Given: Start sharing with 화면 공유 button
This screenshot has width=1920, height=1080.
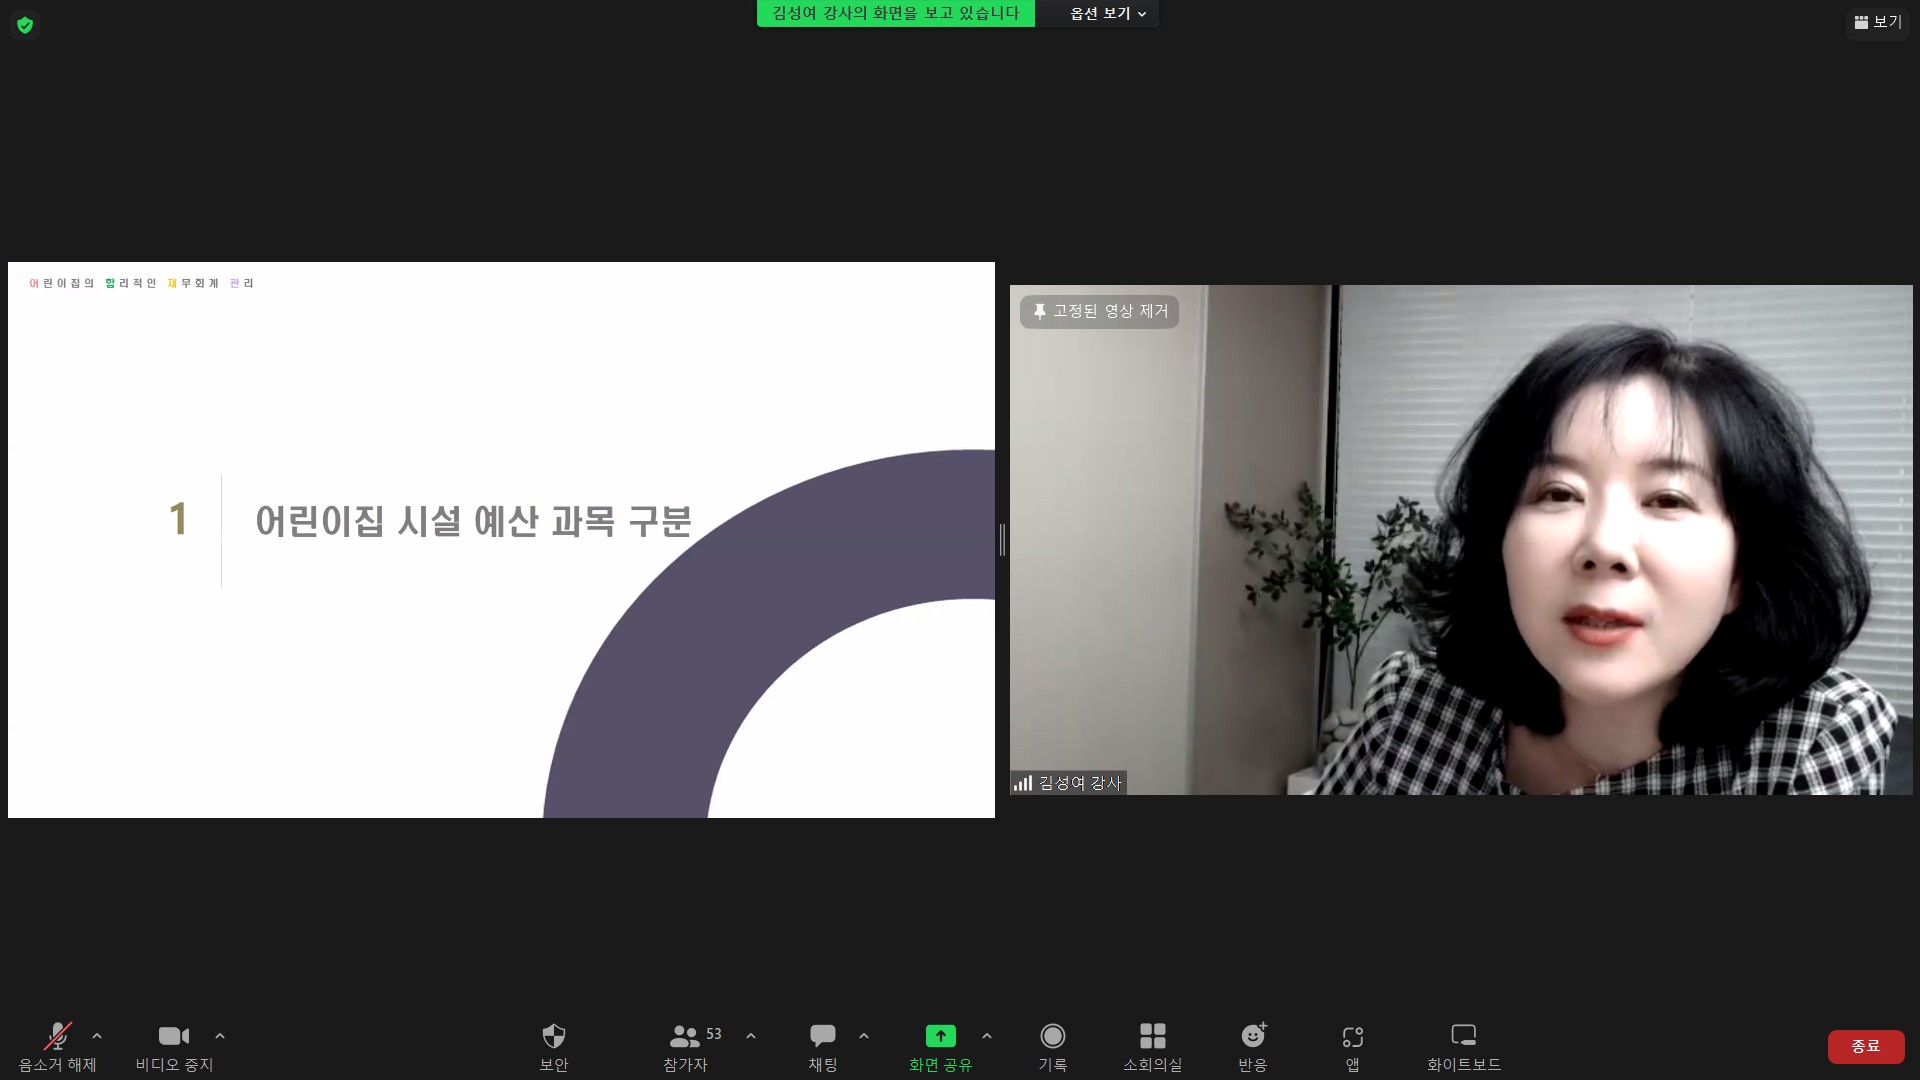Looking at the screenshot, I should coord(940,1046).
